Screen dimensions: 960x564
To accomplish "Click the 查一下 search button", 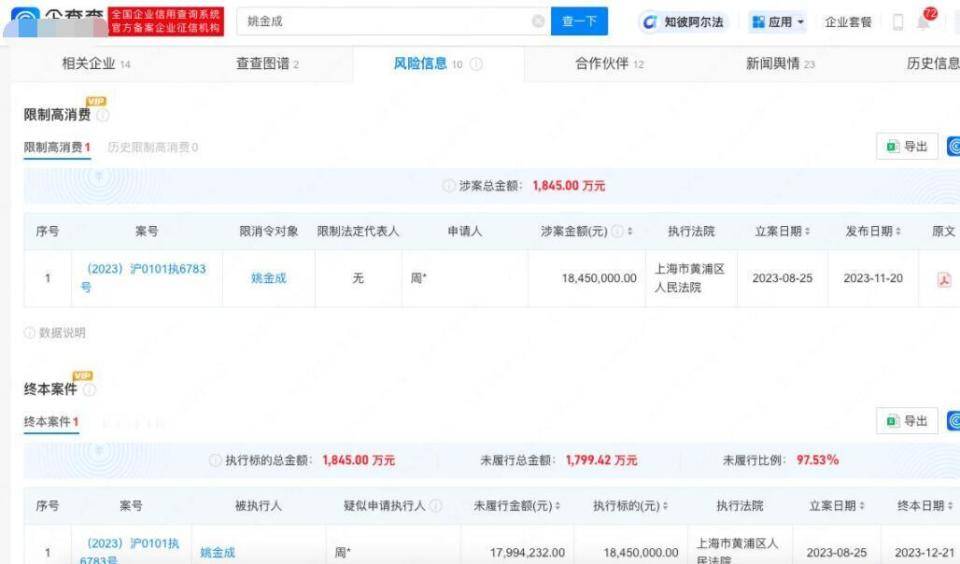I will point(579,21).
